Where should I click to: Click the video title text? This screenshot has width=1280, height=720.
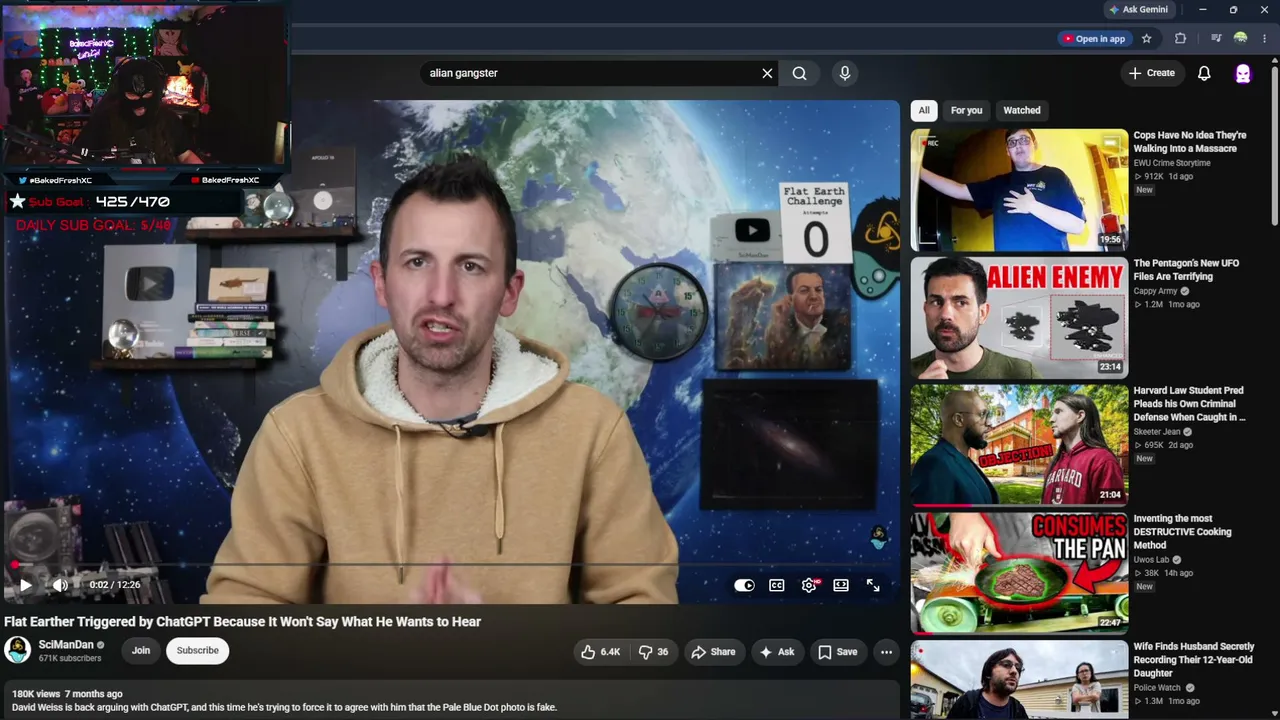(243, 622)
